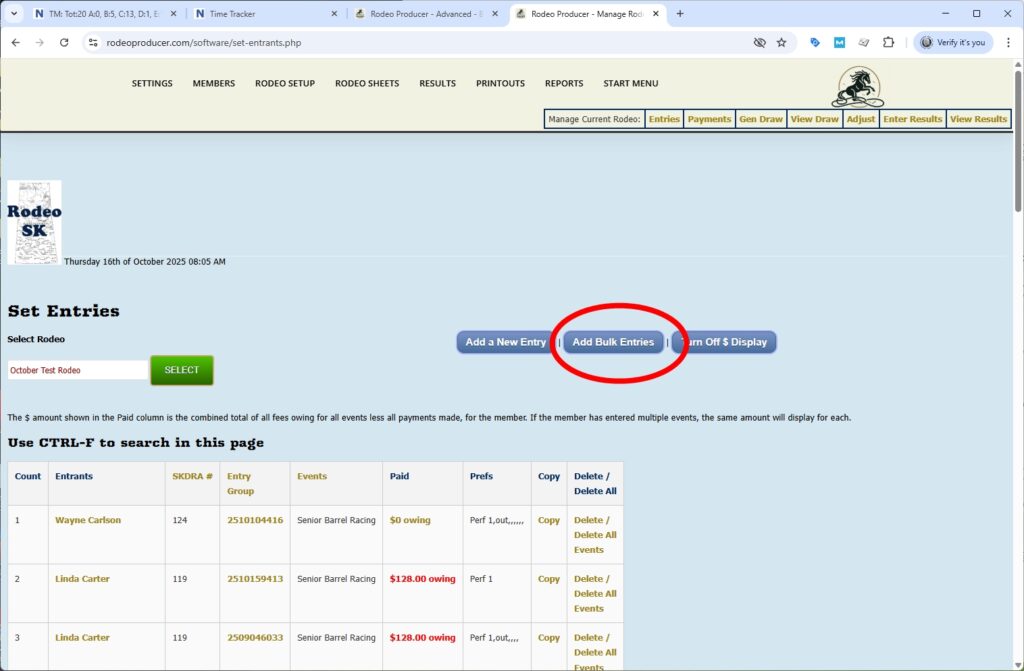Click the browser back arrow
The height and width of the screenshot is (671, 1024).
(17, 42)
